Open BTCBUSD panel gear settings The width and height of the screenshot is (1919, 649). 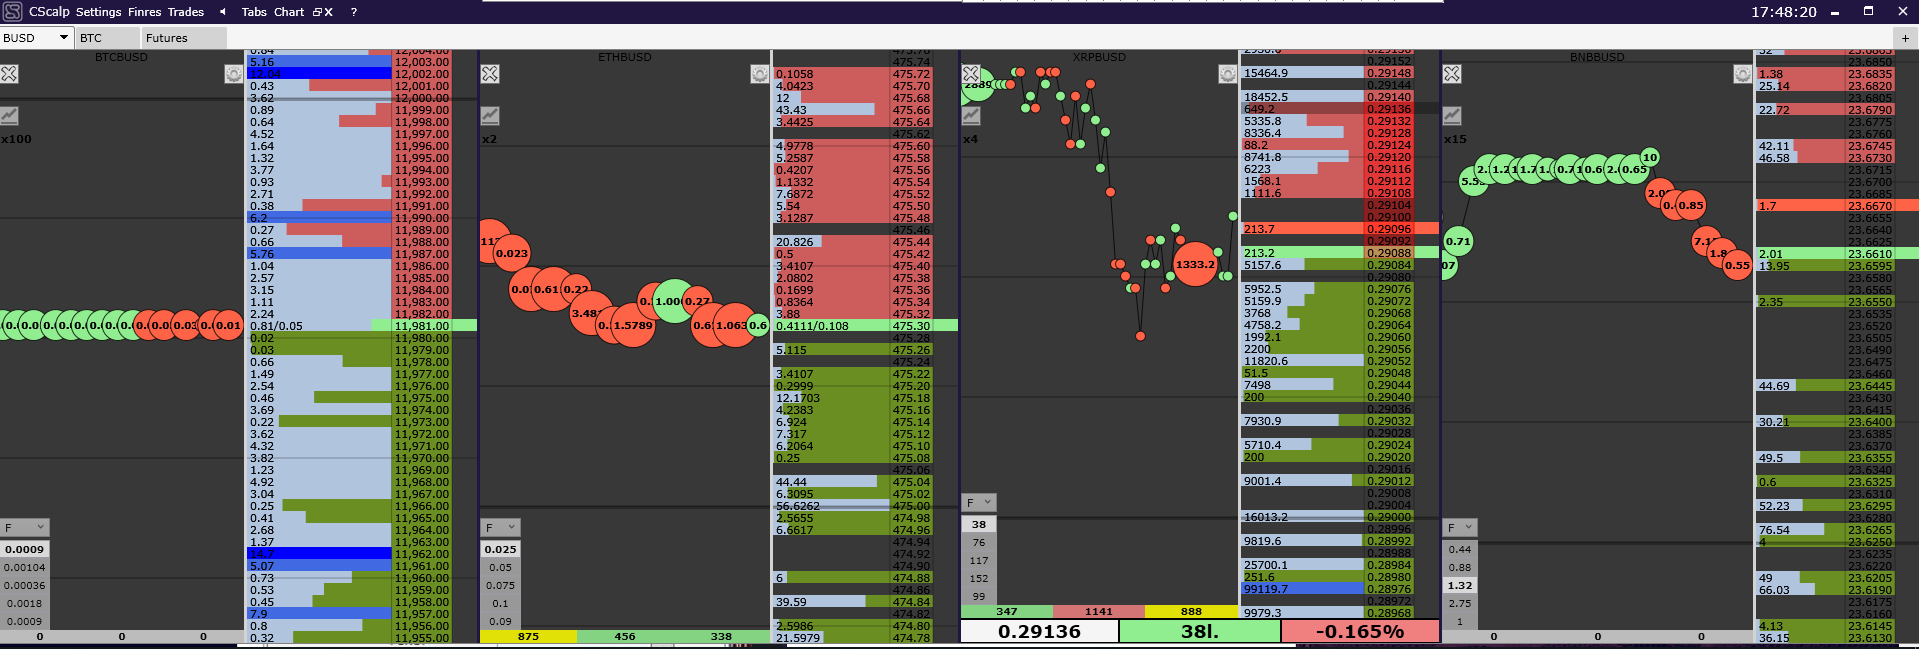[234, 74]
